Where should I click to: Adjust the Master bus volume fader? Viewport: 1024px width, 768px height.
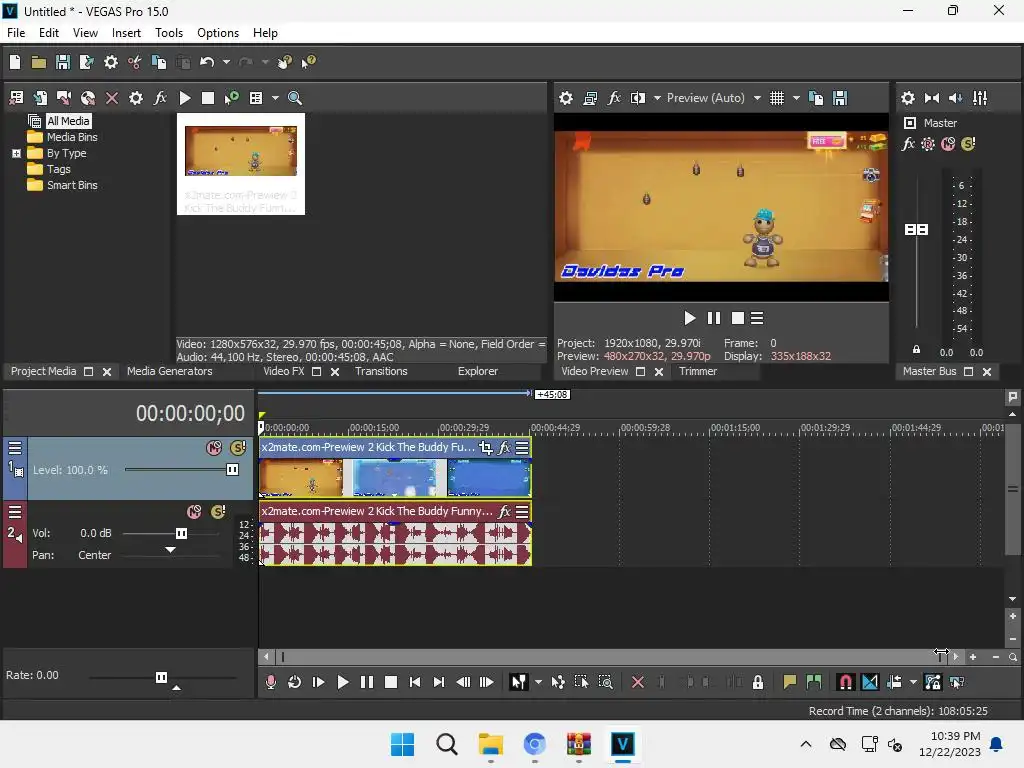pos(916,229)
